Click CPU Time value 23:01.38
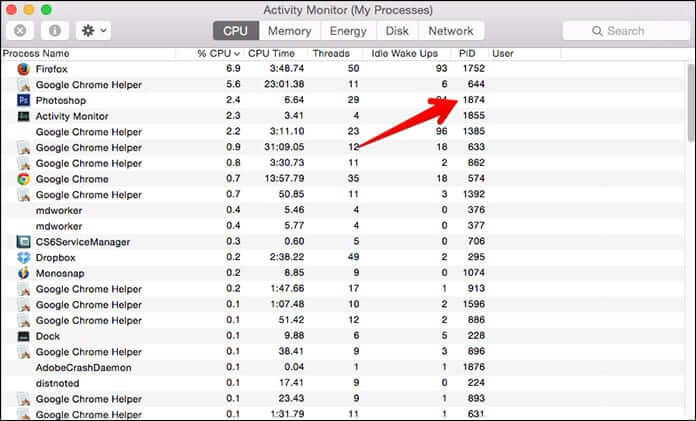The image size is (696, 421). click(284, 84)
